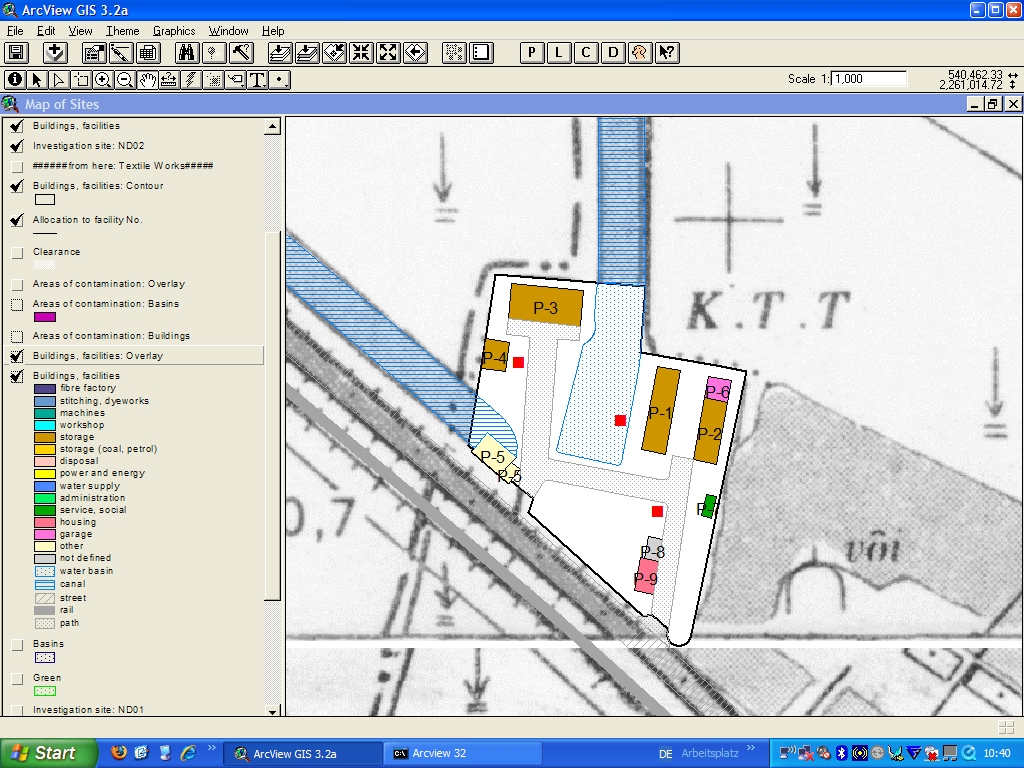This screenshot has width=1024, height=768.
Task: Click the P button in toolbar
Action: [533, 53]
